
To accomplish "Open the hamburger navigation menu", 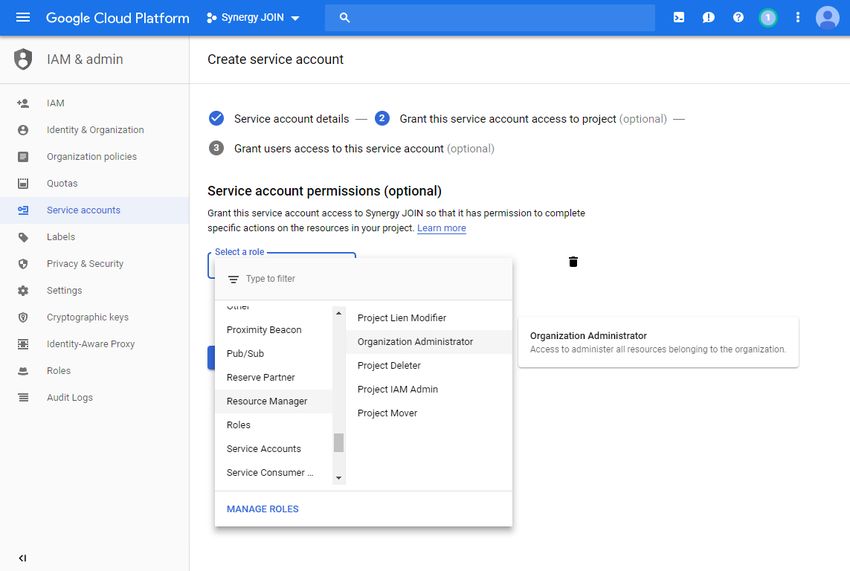I will click(23, 17).
